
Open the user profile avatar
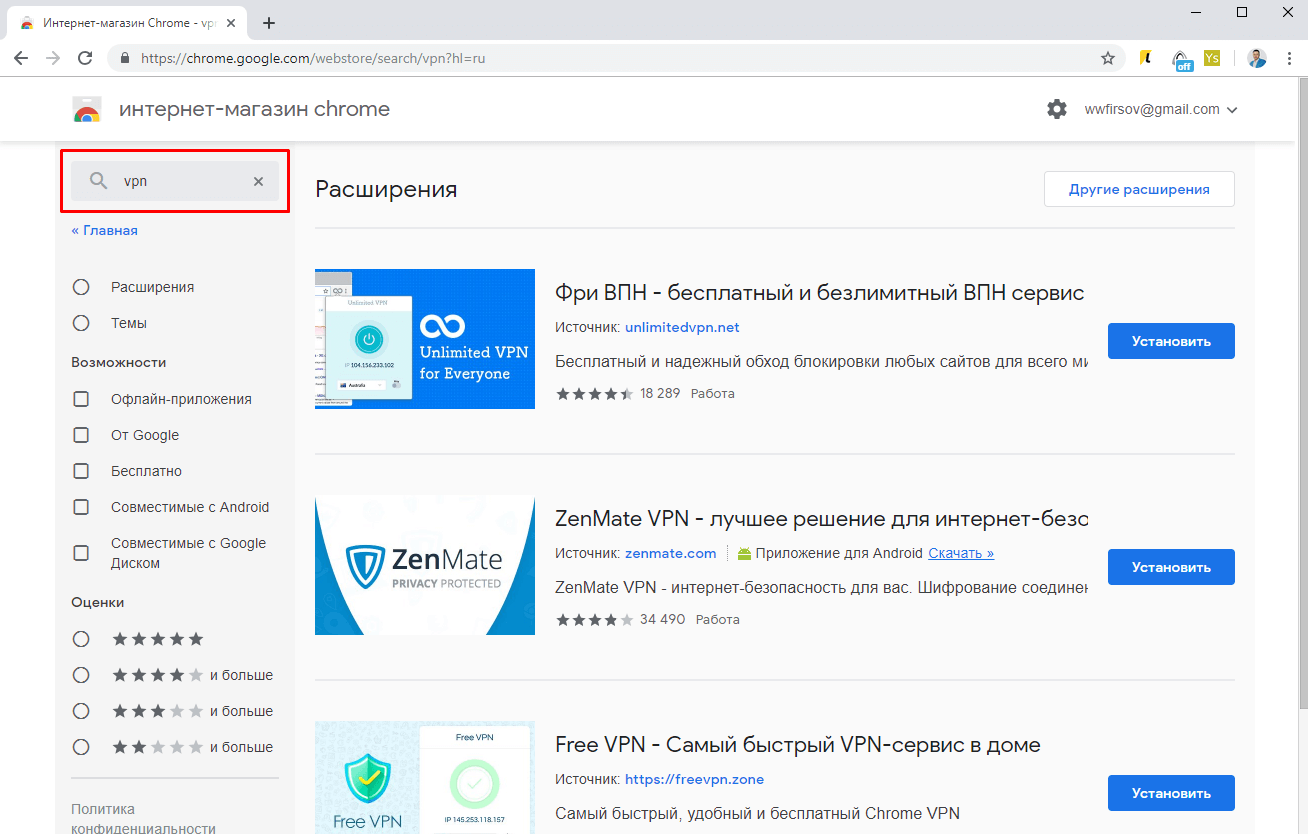pyautogui.click(x=1256, y=58)
